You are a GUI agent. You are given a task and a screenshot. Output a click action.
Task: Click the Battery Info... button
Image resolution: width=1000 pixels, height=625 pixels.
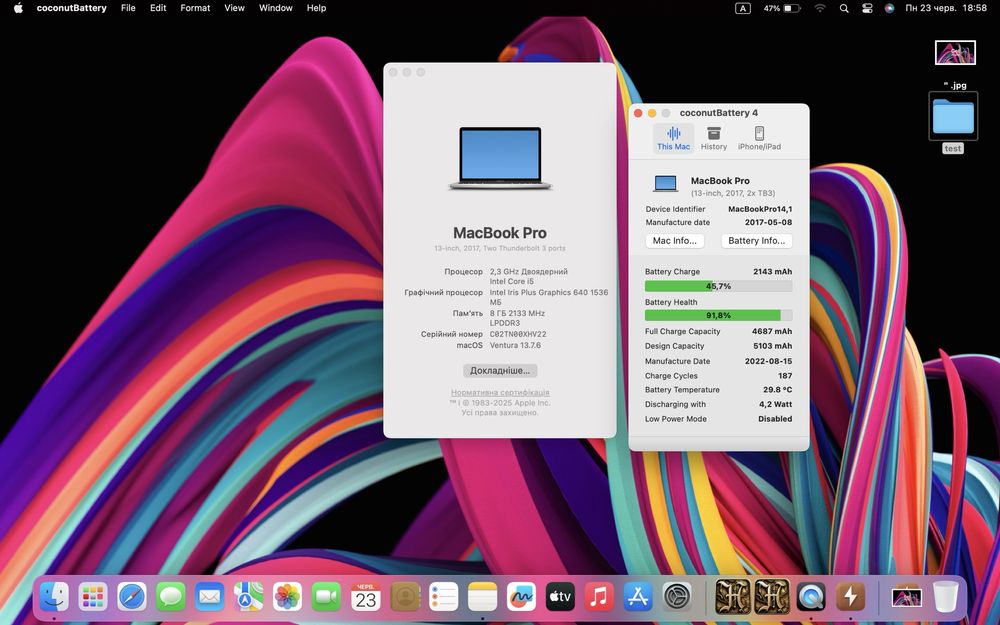(756, 240)
